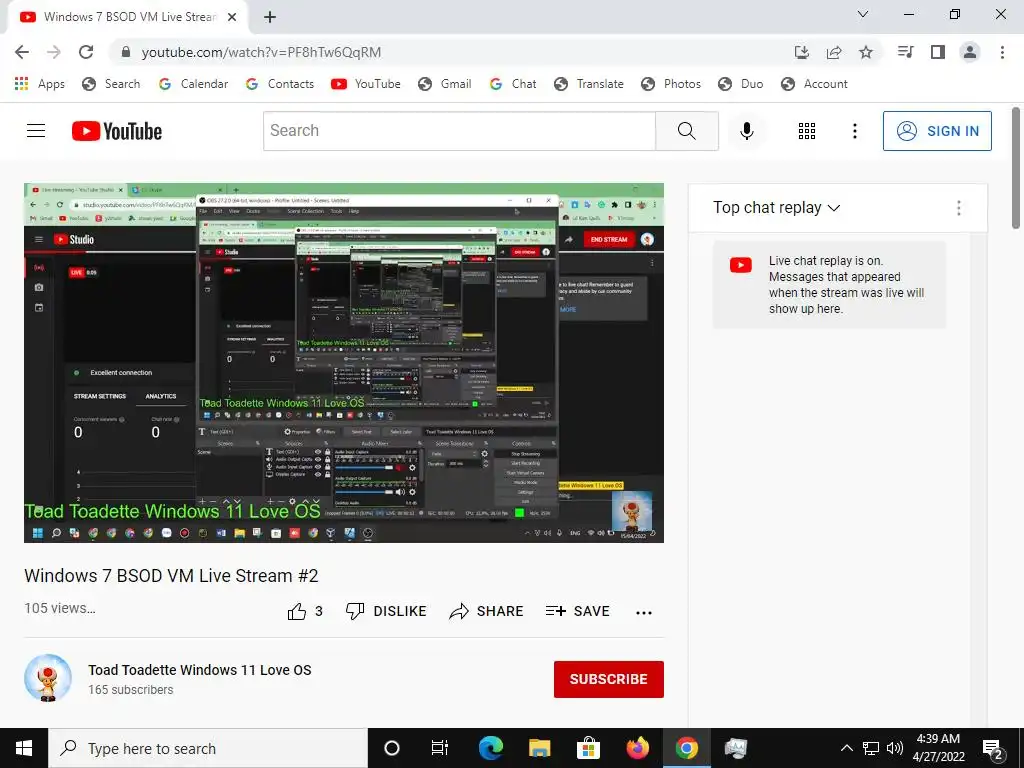
Task: Open Chrome tab search chevron
Action: (863, 14)
